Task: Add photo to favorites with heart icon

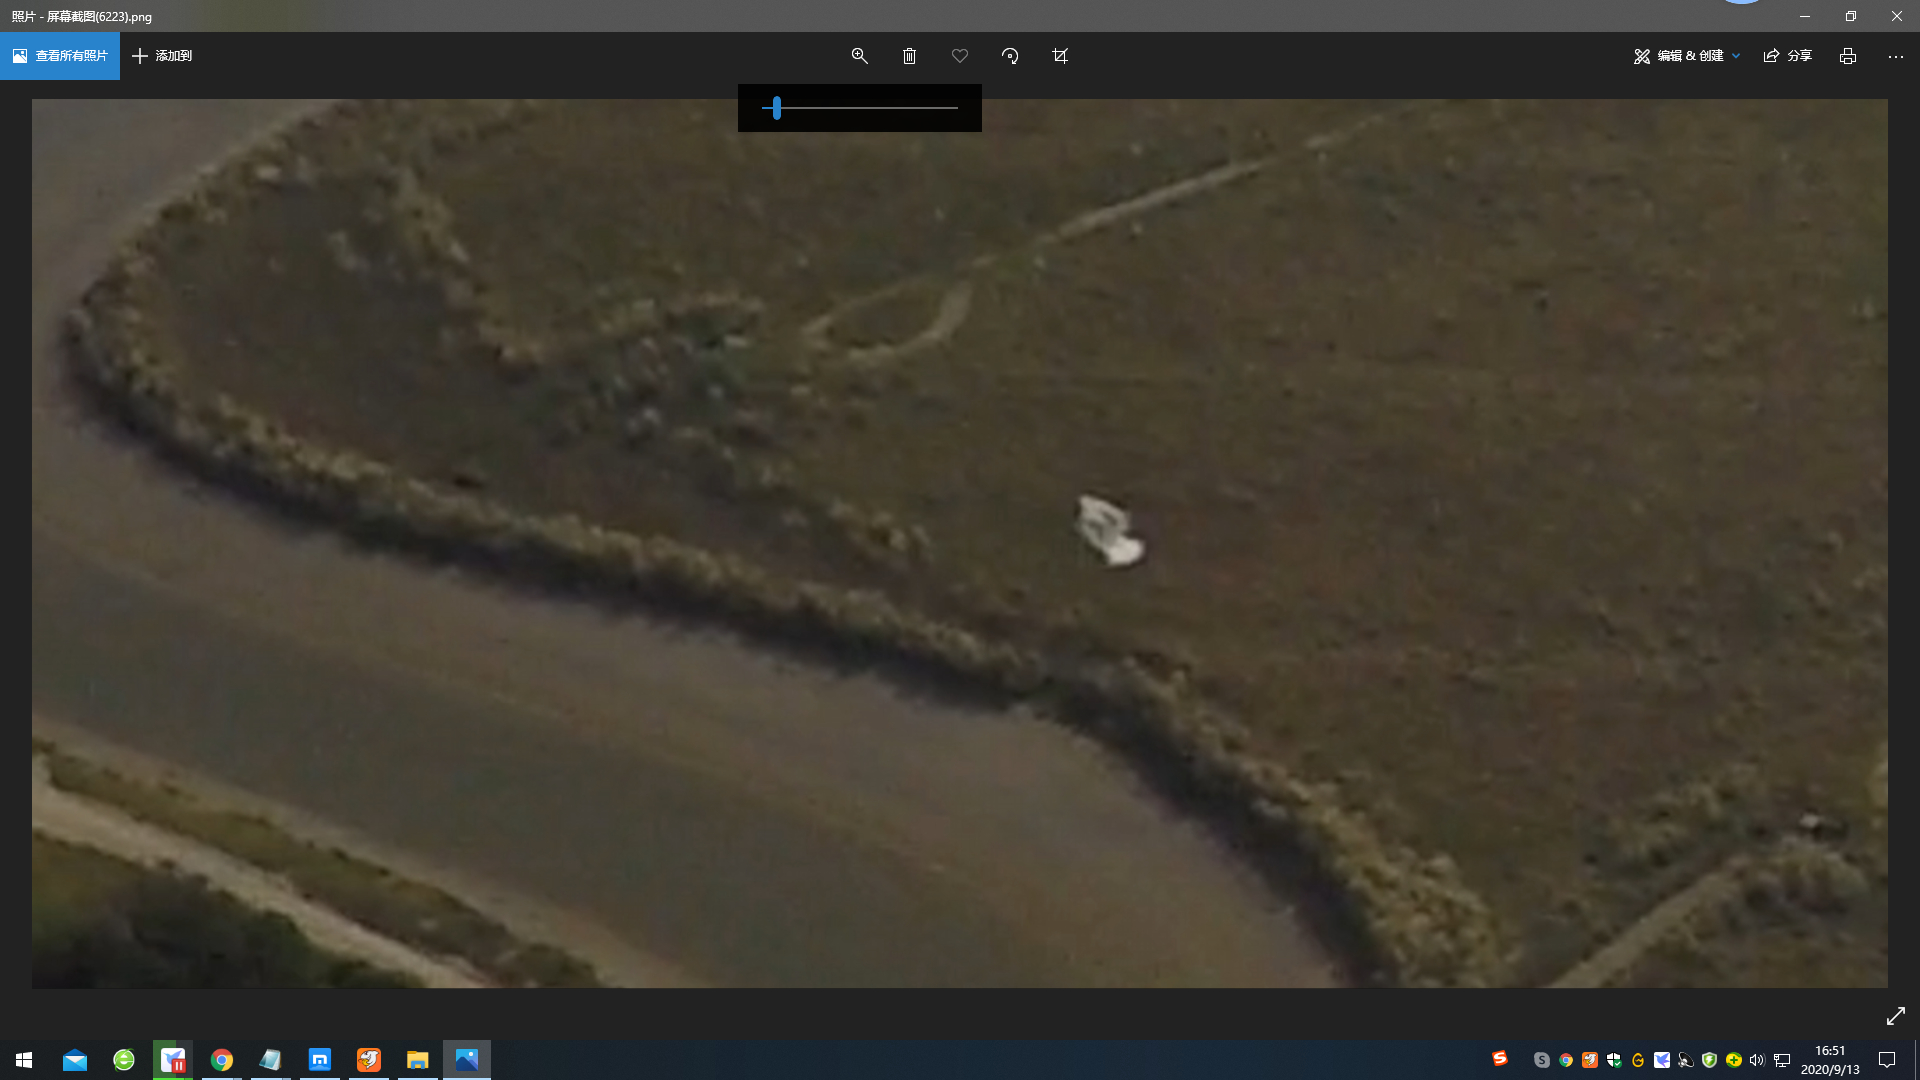Action: click(x=960, y=56)
